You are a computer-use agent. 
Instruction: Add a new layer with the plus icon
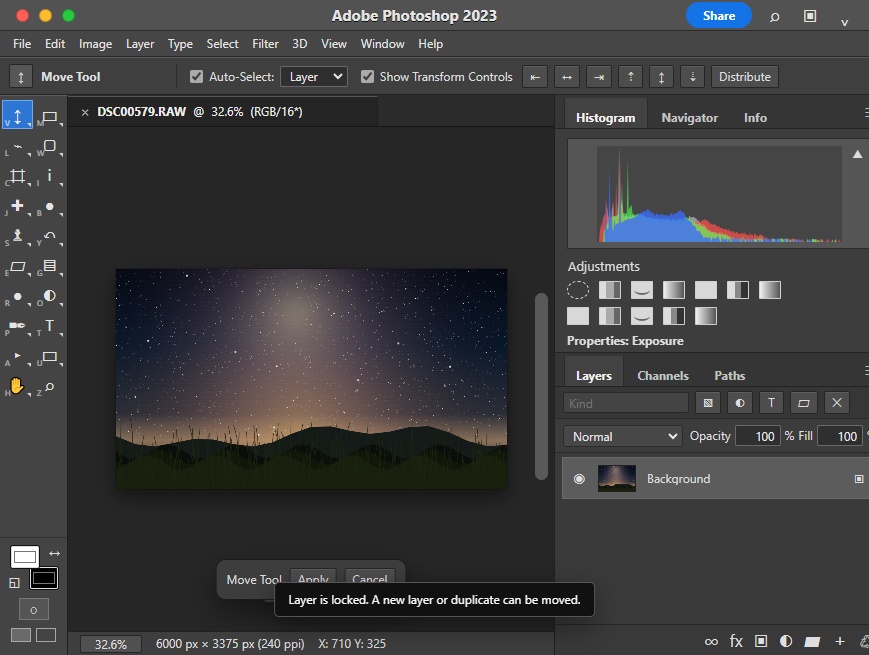840,641
